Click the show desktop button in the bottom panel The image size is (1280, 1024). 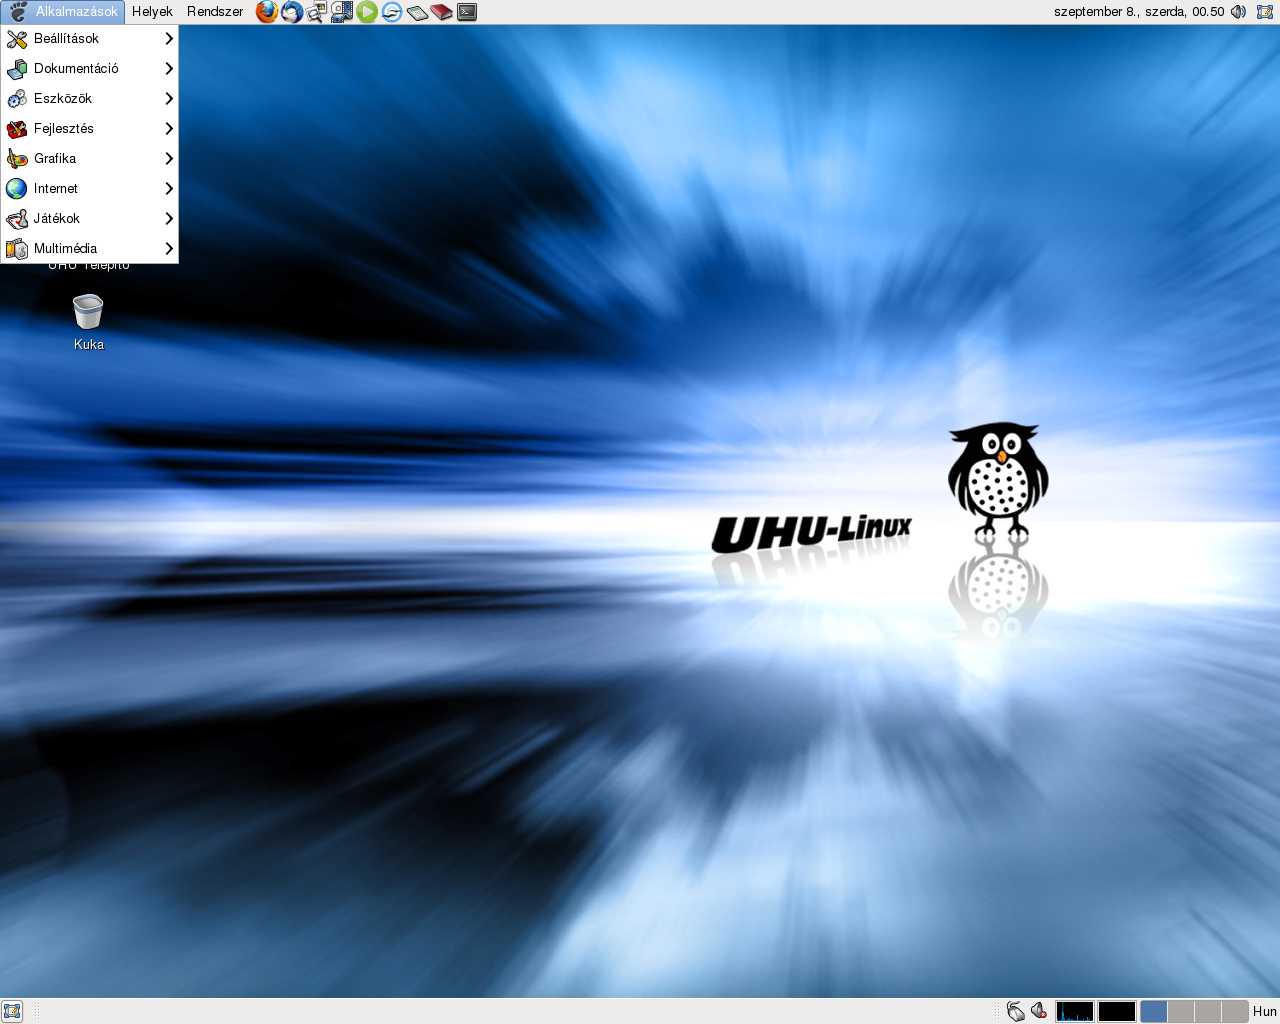click(12, 1011)
